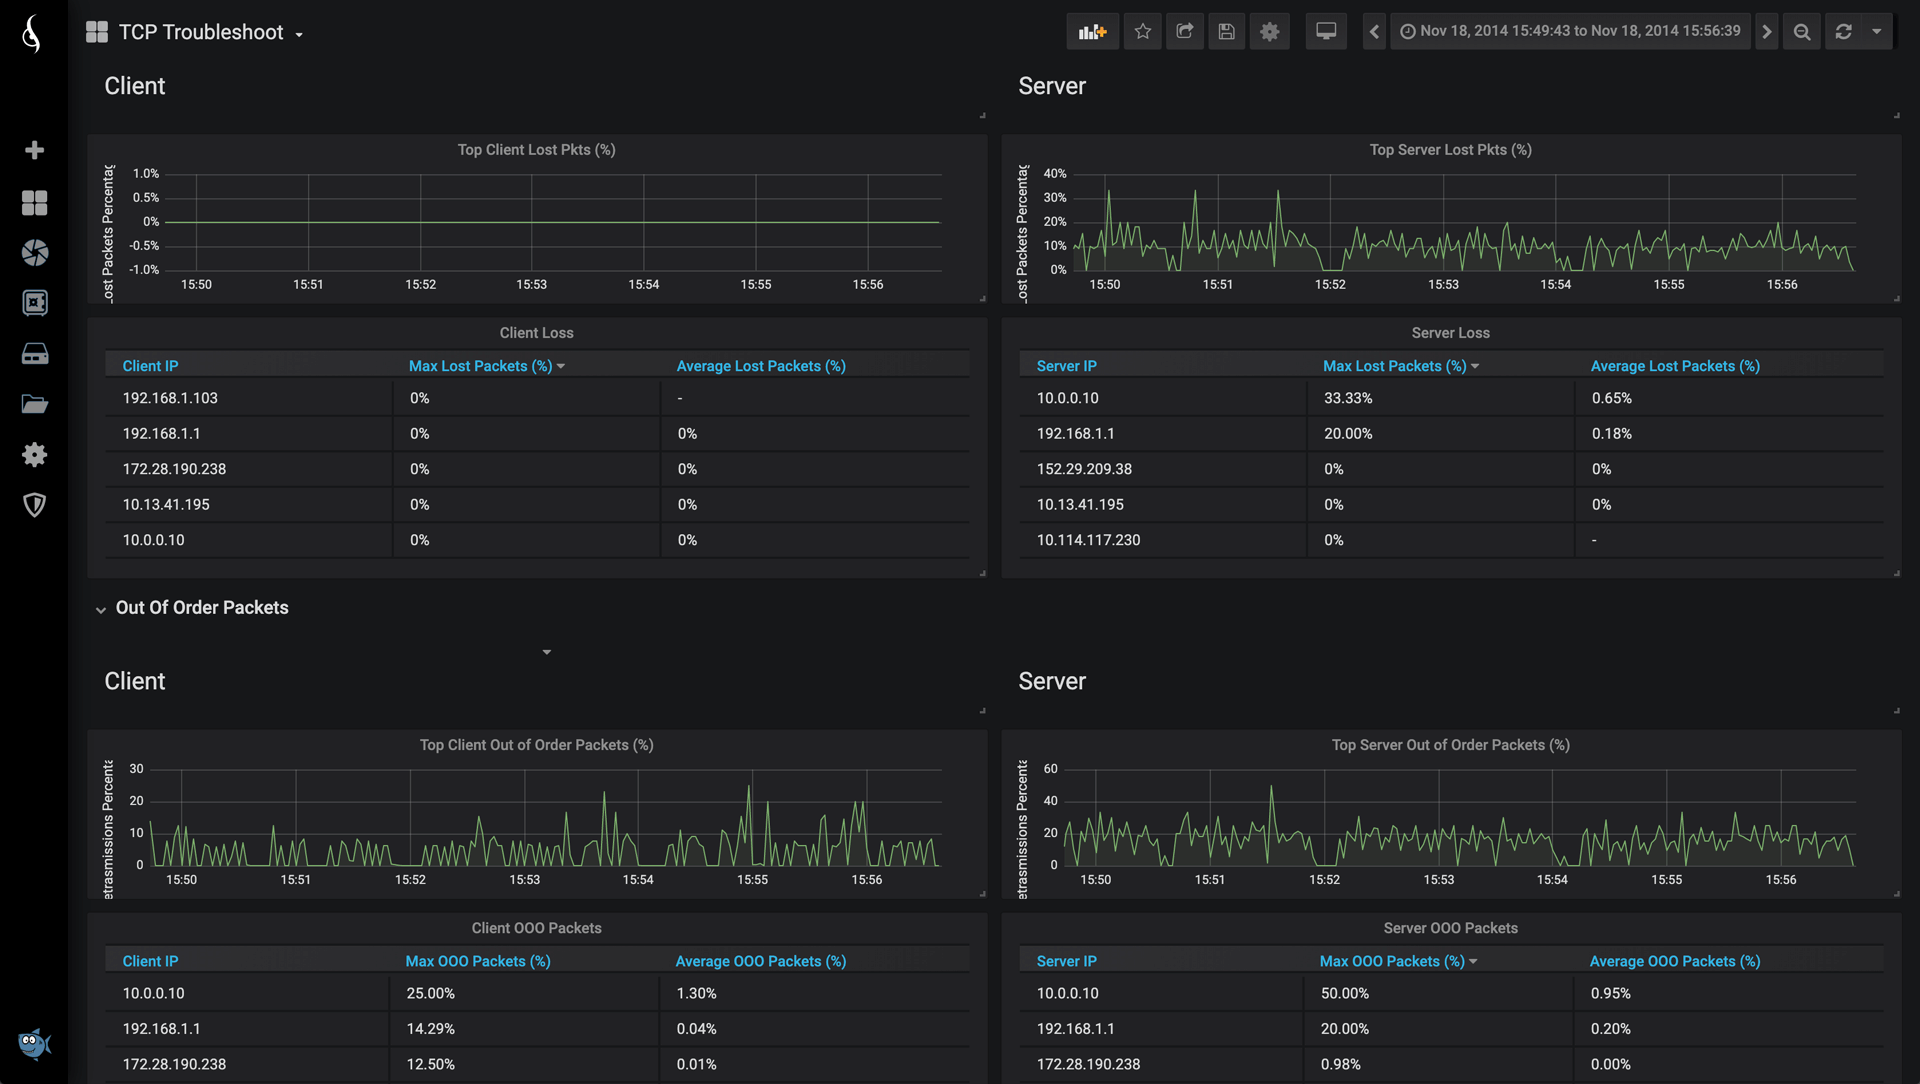Open the time range picker
The height and width of the screenshot is (1084, 1920).
click(1570, 32)
